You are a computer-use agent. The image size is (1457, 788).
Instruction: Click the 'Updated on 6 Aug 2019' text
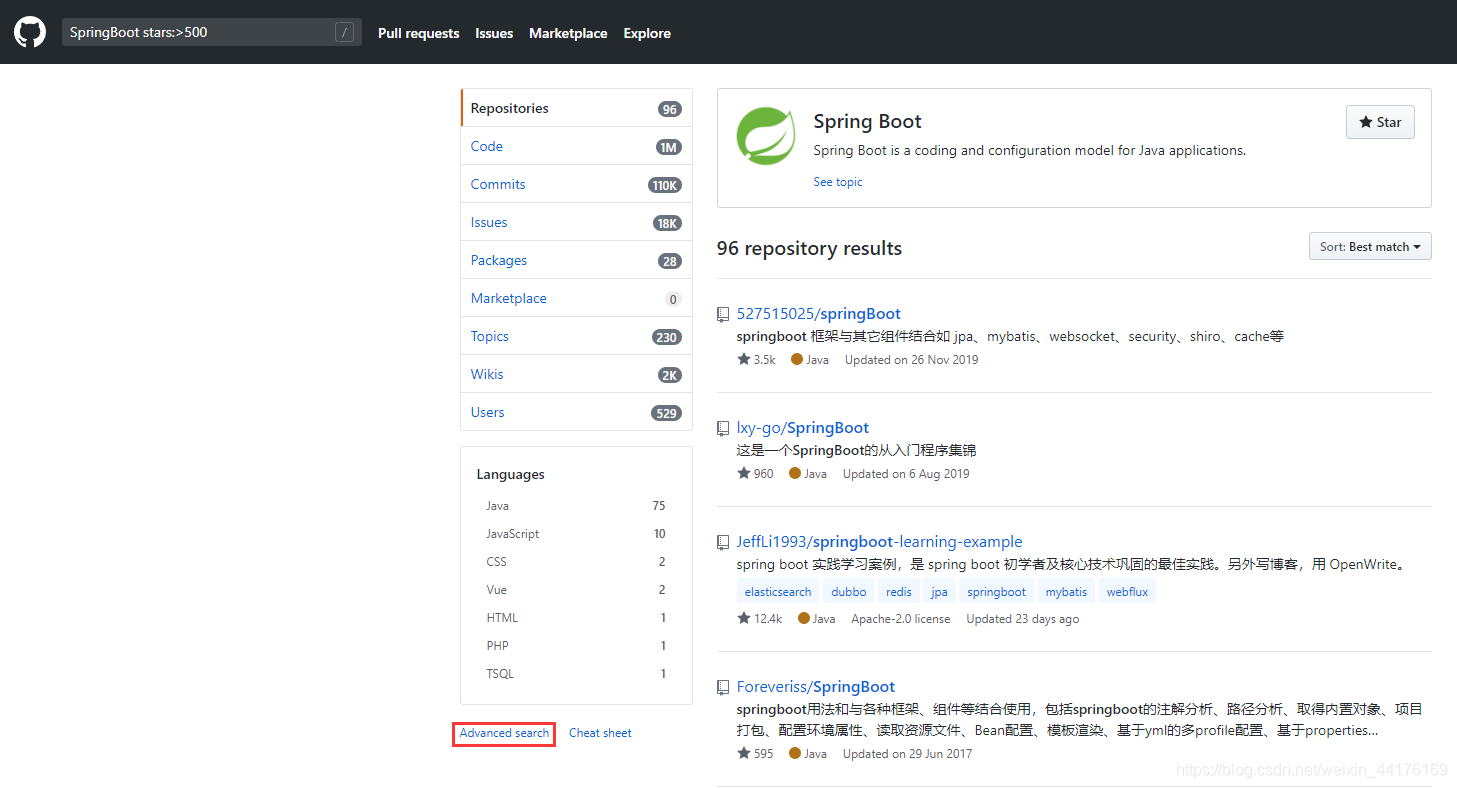point(906,474)
